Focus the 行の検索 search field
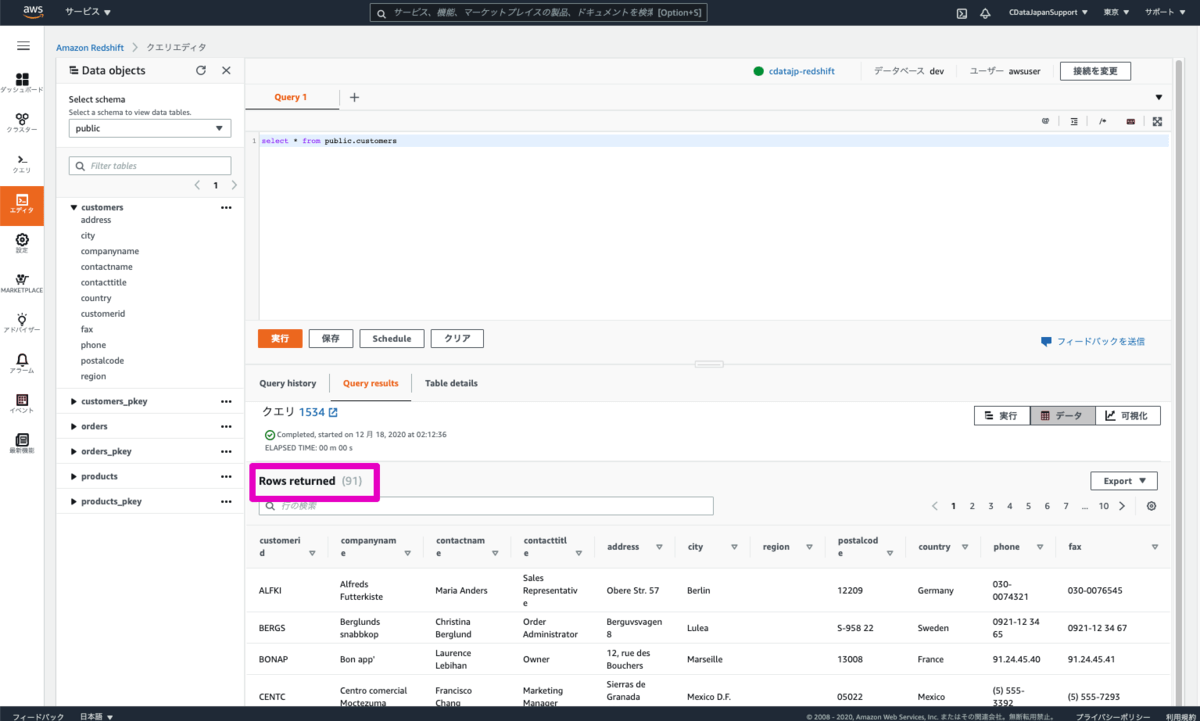This screenshot has width=1200, height=721. pos(486,506)
